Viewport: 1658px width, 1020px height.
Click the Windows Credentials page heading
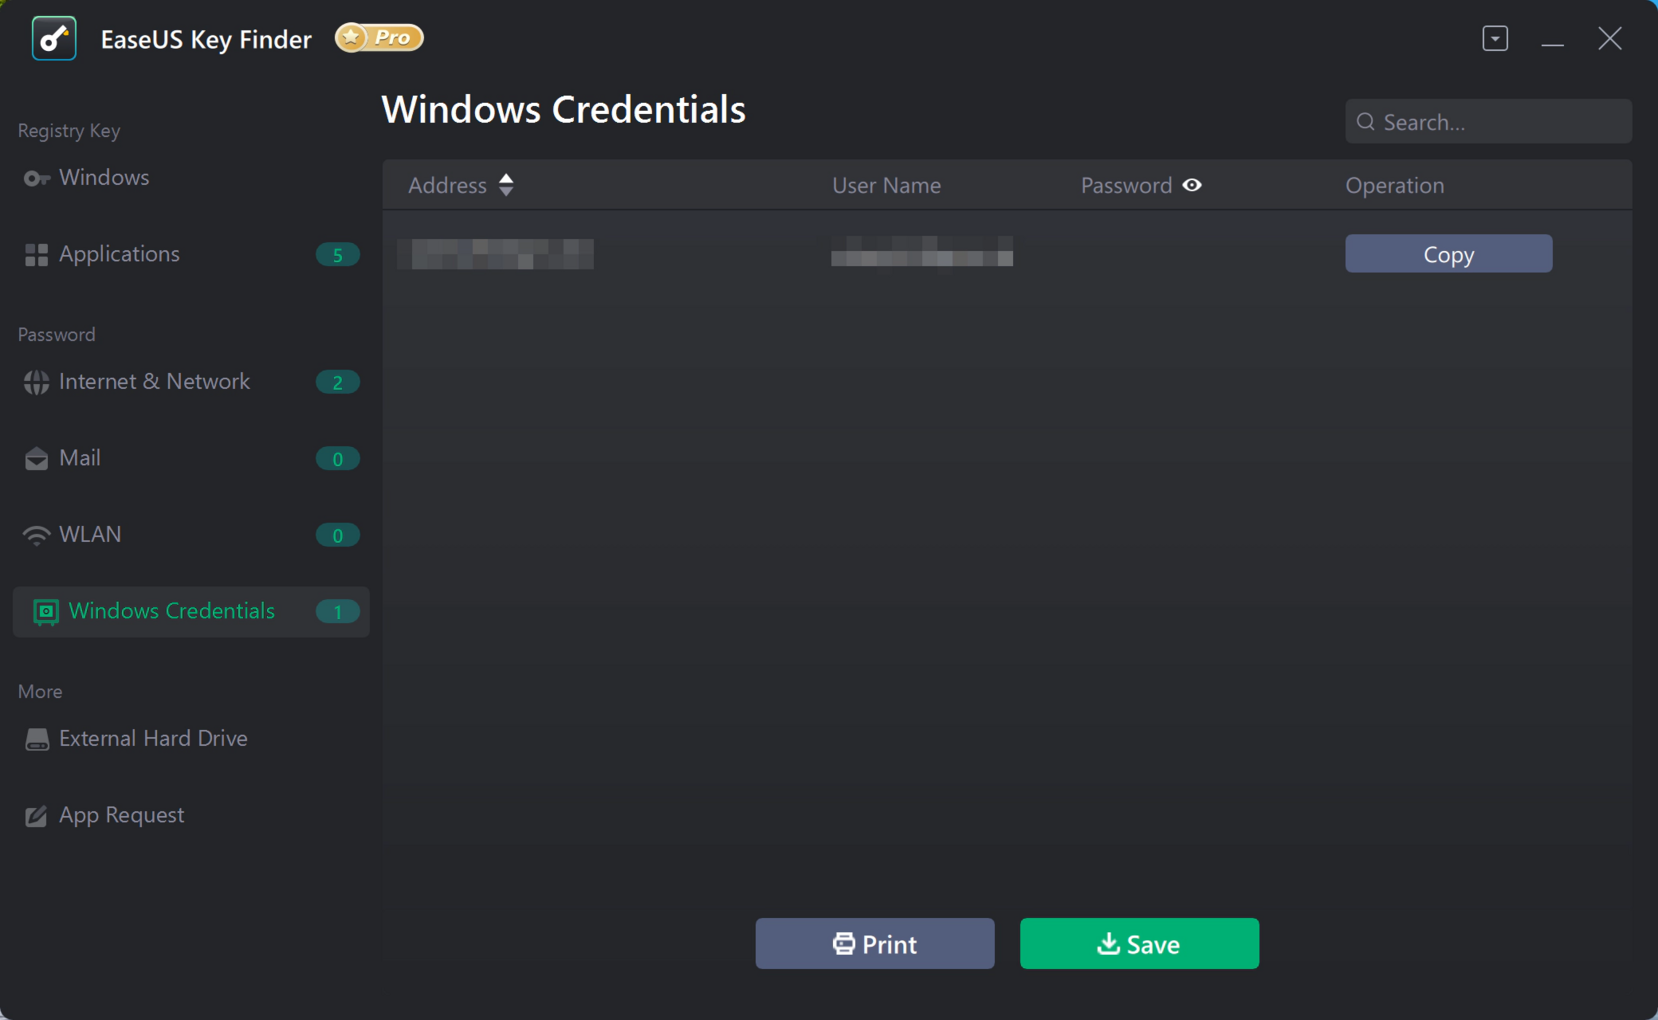coord(563,109)
